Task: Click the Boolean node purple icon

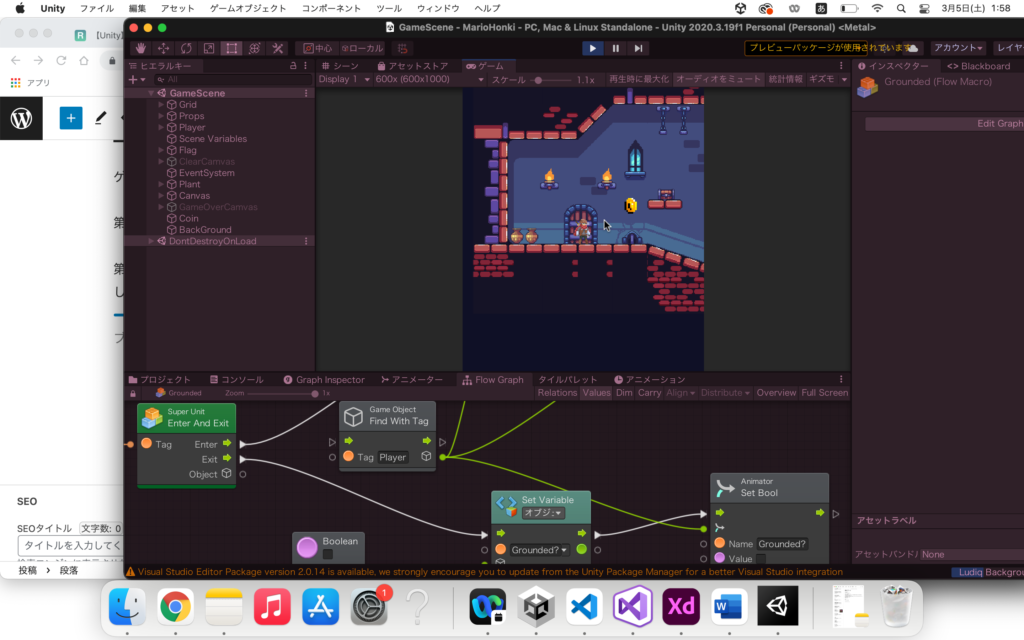Action: [x=307, y=547]
